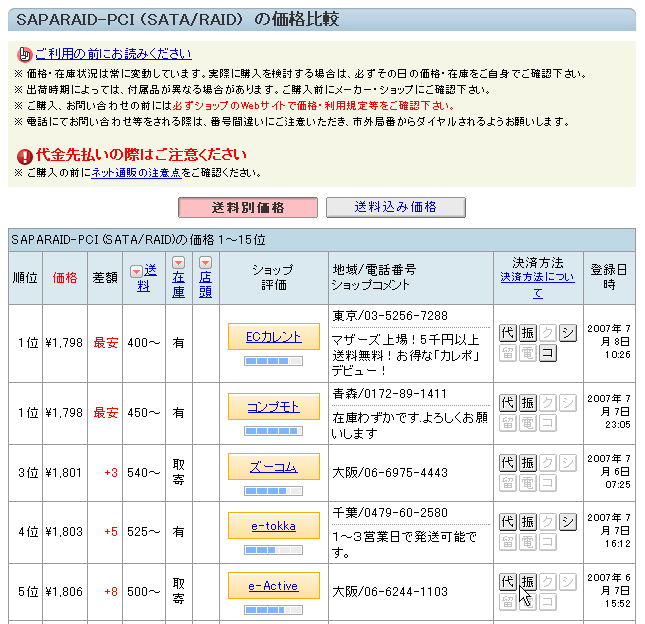Click the 振 payment icon in ズーコム row
Image resolution: width=645 pixels, height=624 pixels.
528,463
